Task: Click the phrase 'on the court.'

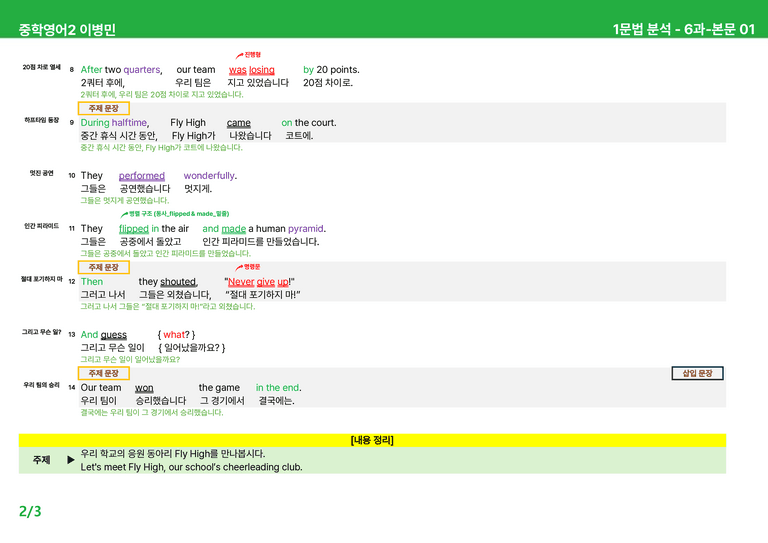Action: 309,123
